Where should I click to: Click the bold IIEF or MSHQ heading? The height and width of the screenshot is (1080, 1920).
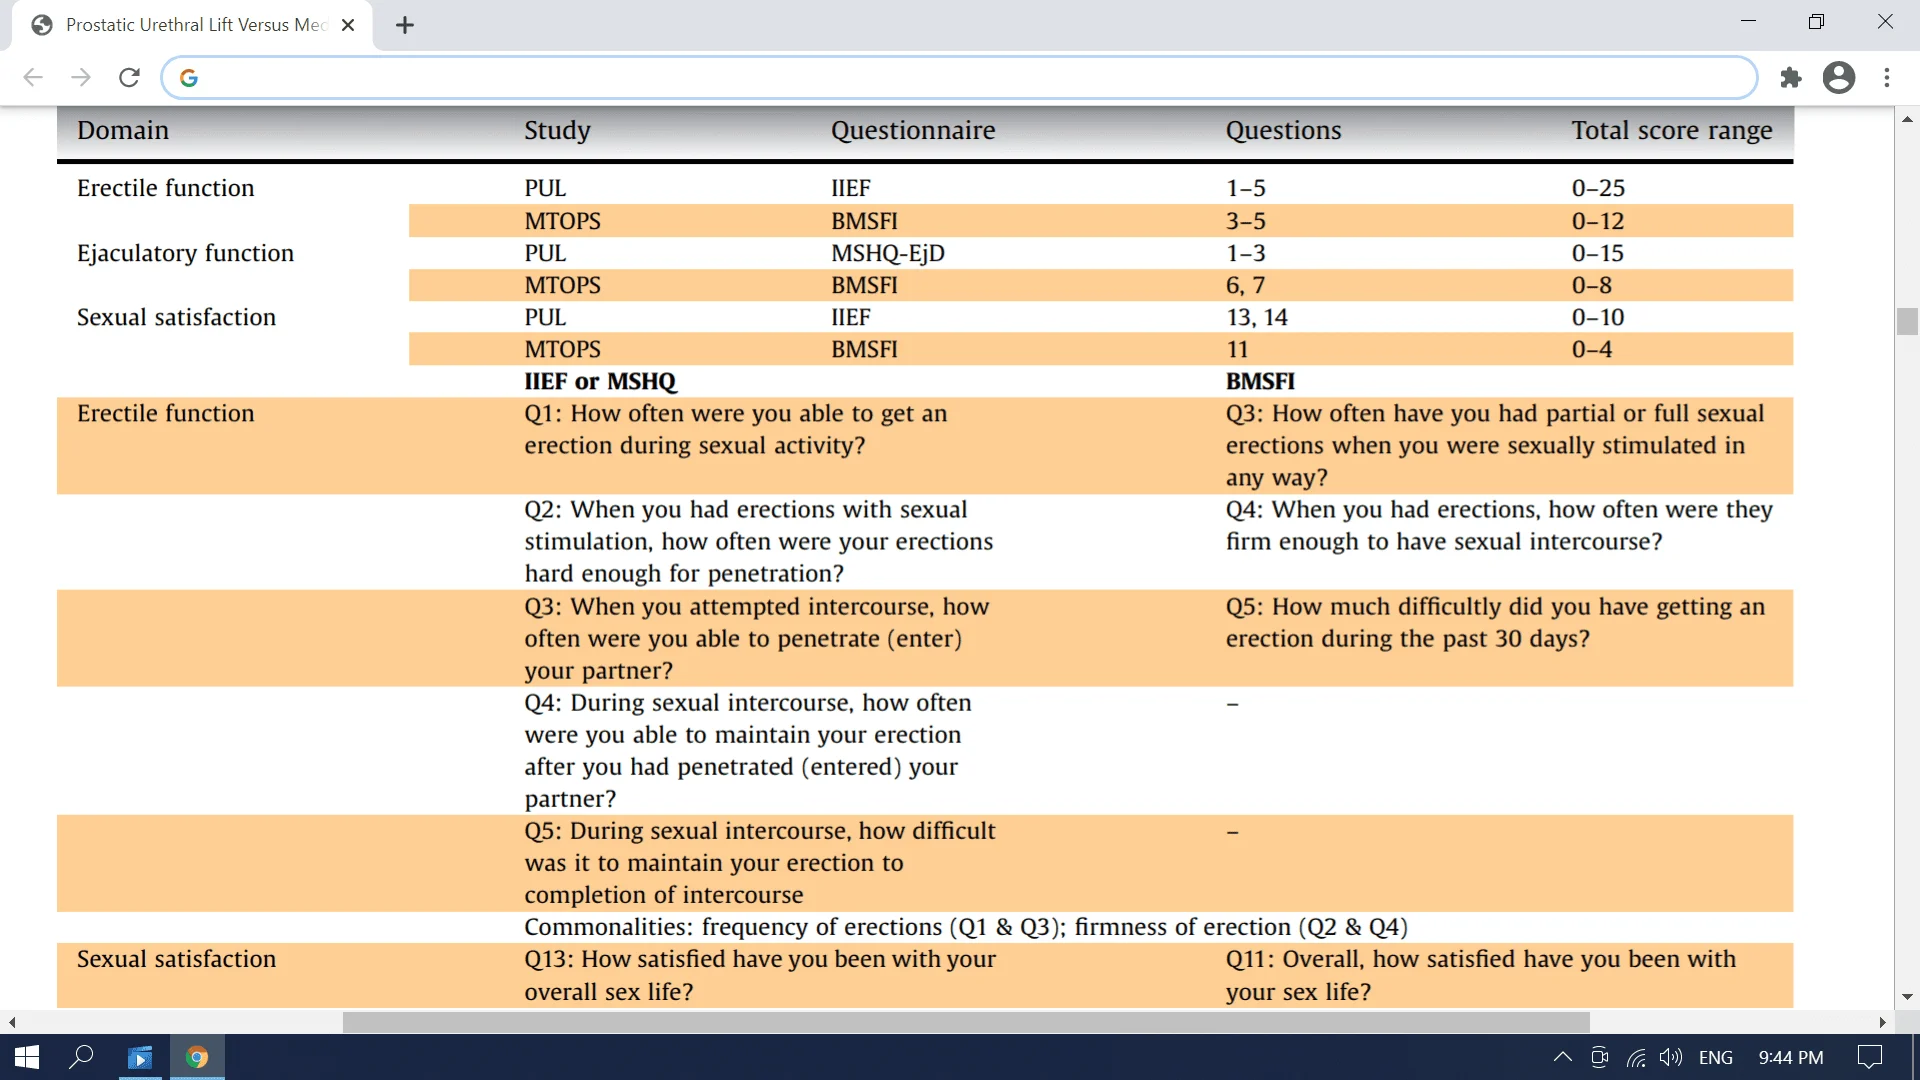tap(600, 381)
